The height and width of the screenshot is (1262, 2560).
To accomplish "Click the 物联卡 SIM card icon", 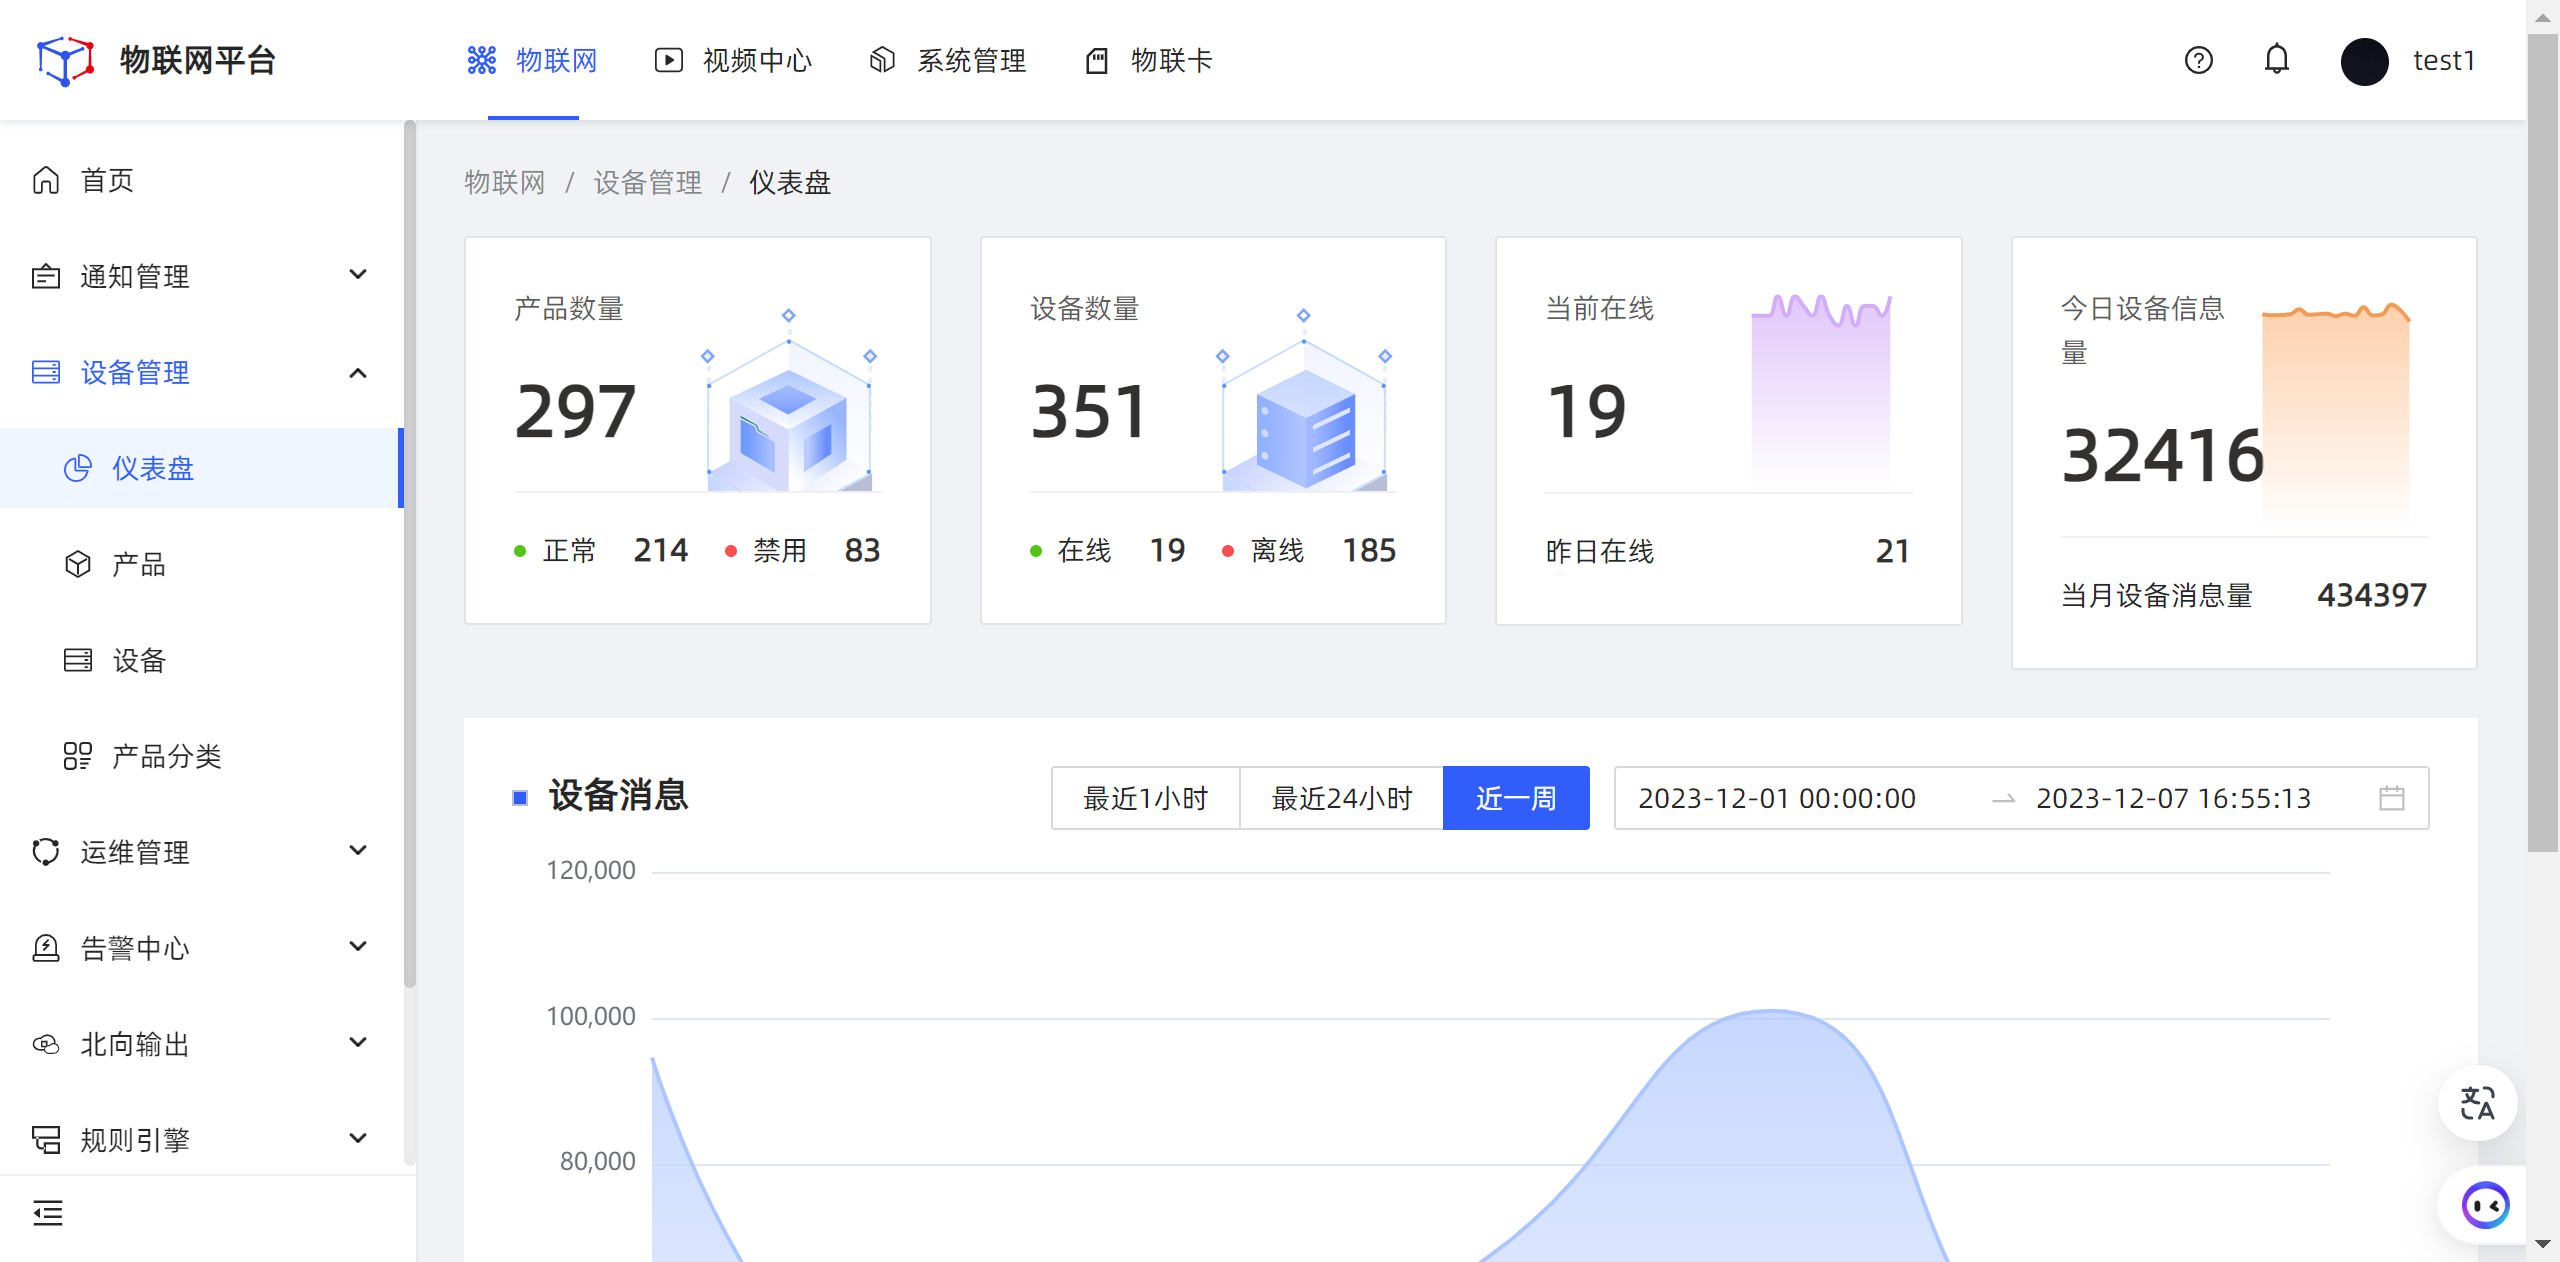I will pos(1097,60).
